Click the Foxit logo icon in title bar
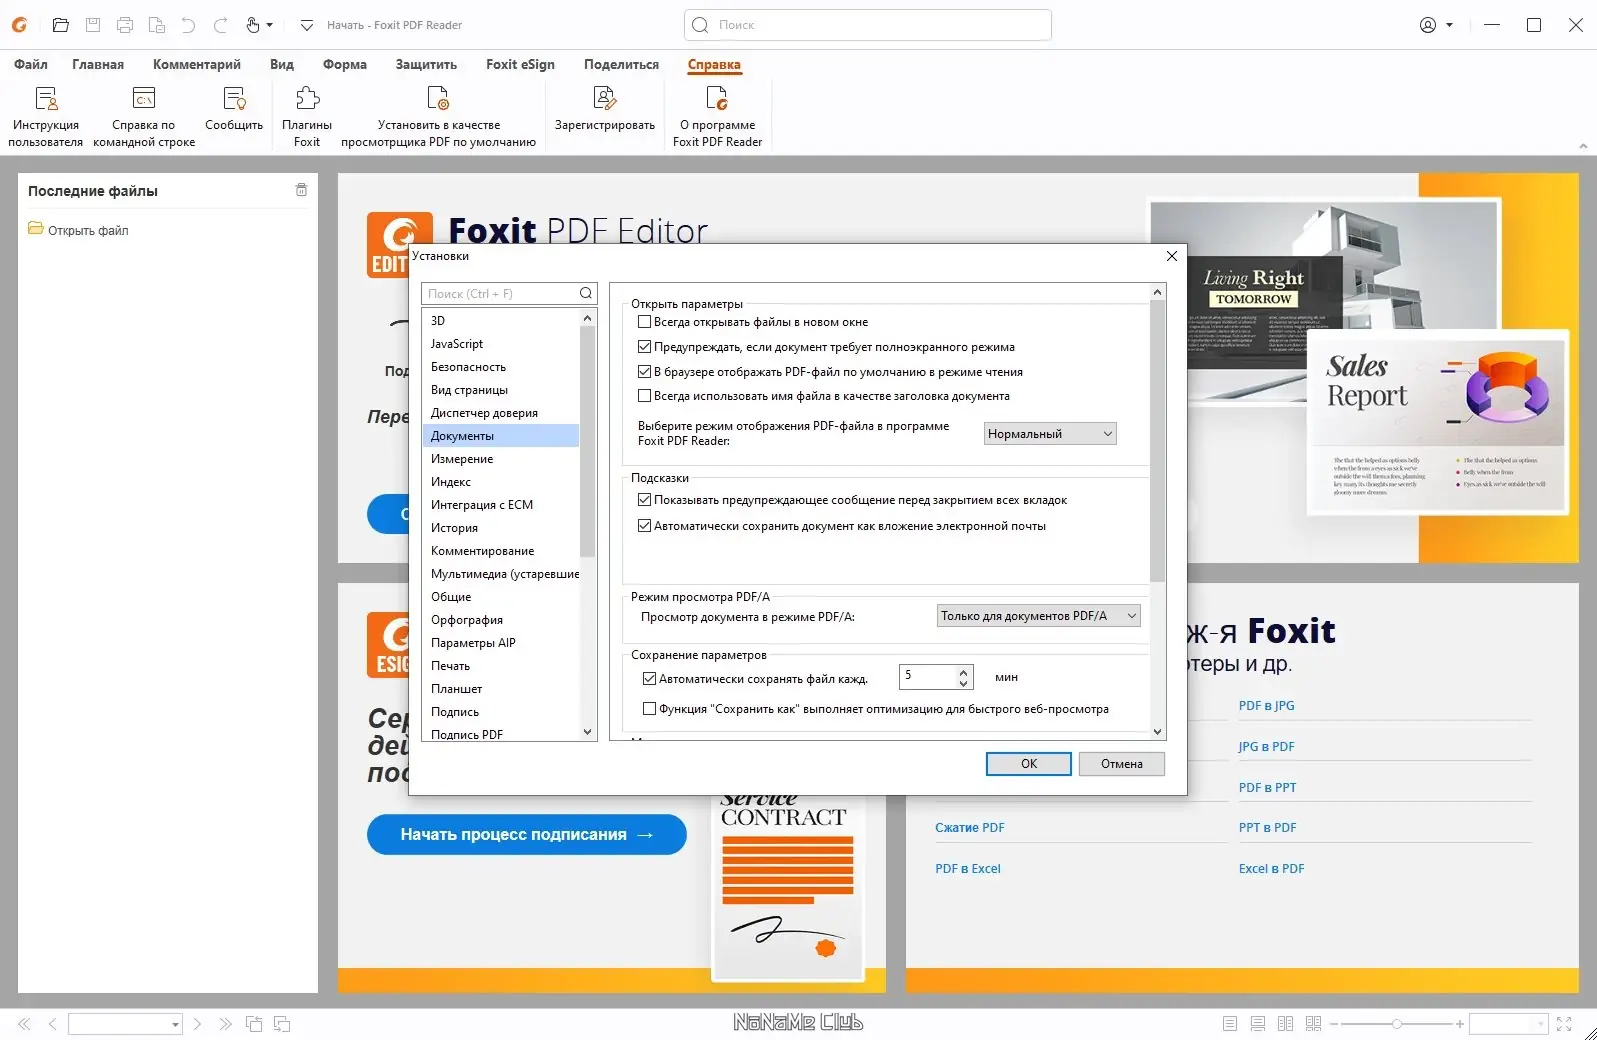Image resolution: width=1597 pixels, height=1040 pixels. point(19,25)
